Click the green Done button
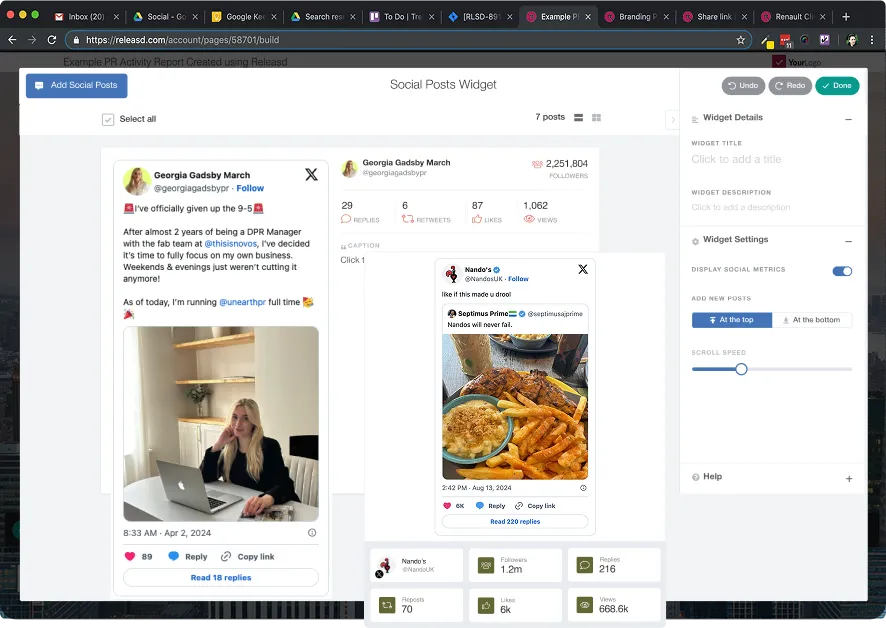 [837, 86]
